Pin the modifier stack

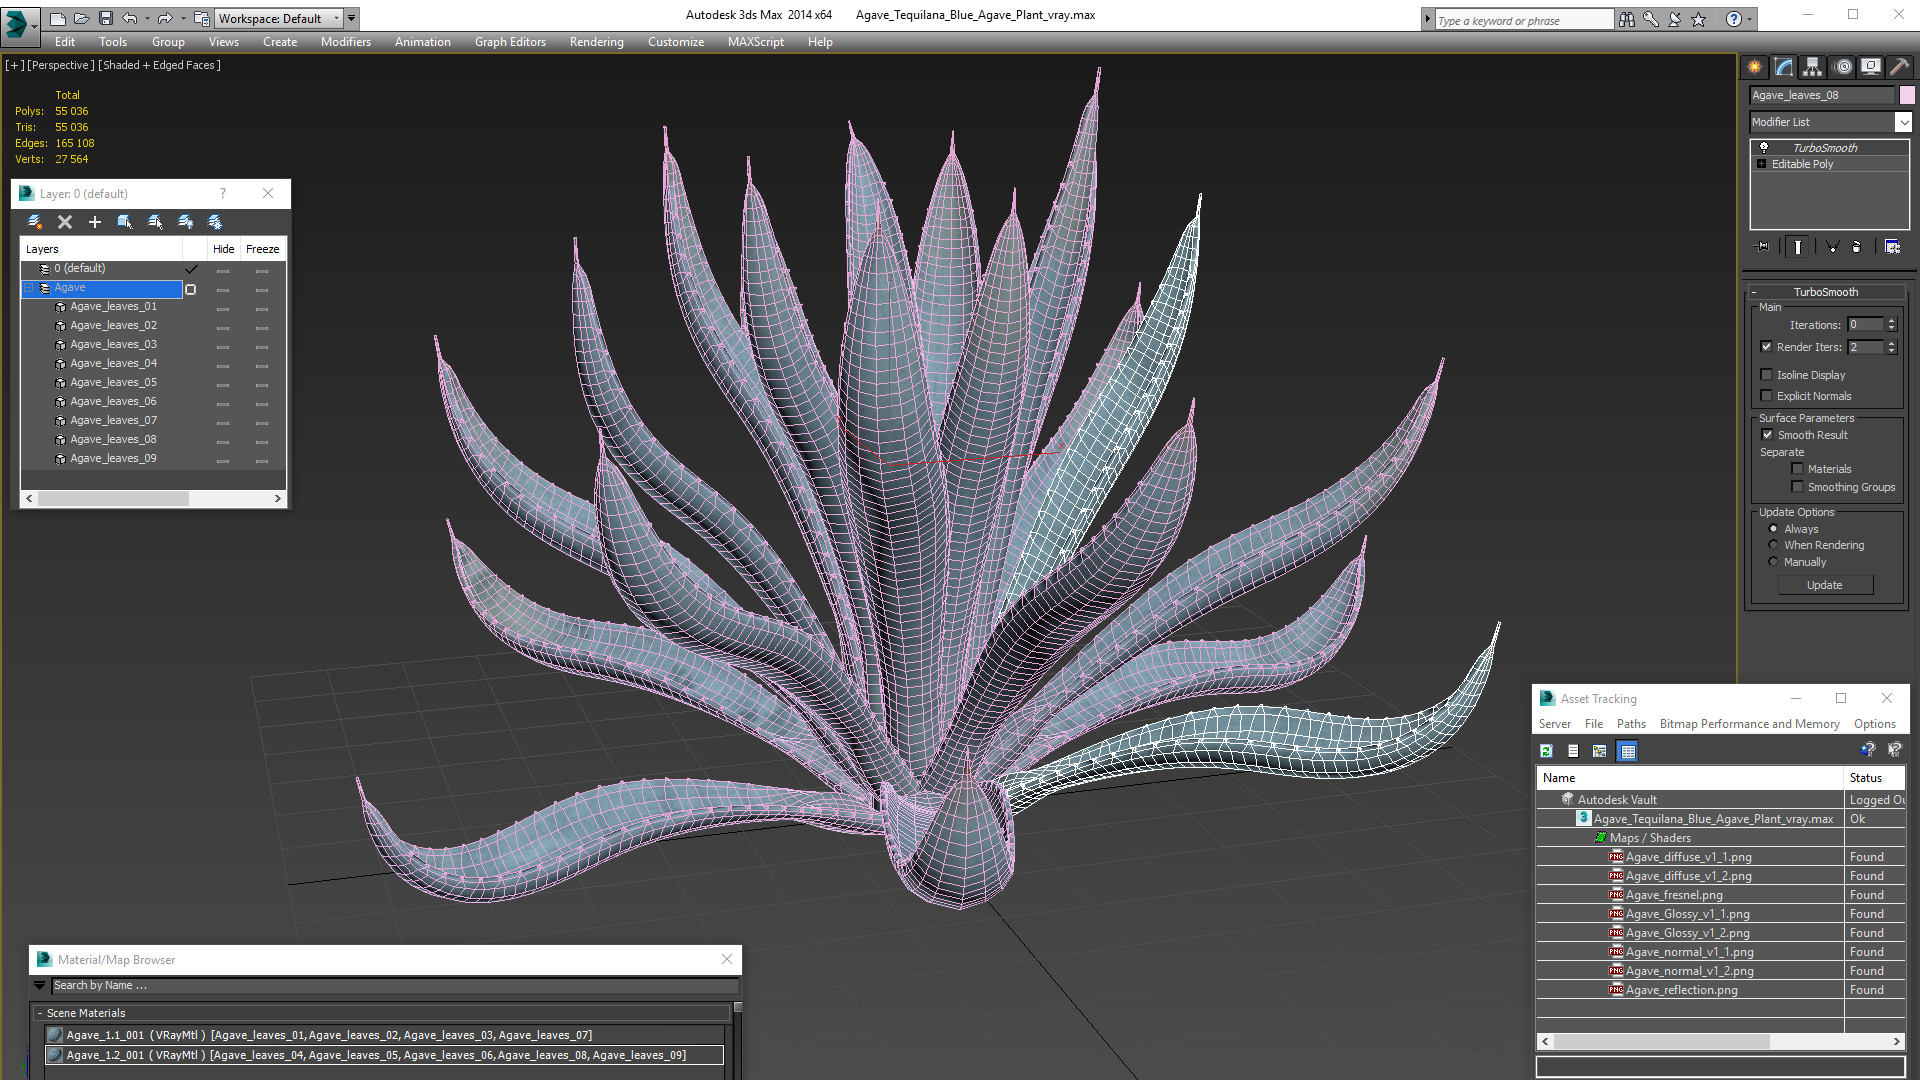pyautogui.click(x=1763, y=246)
